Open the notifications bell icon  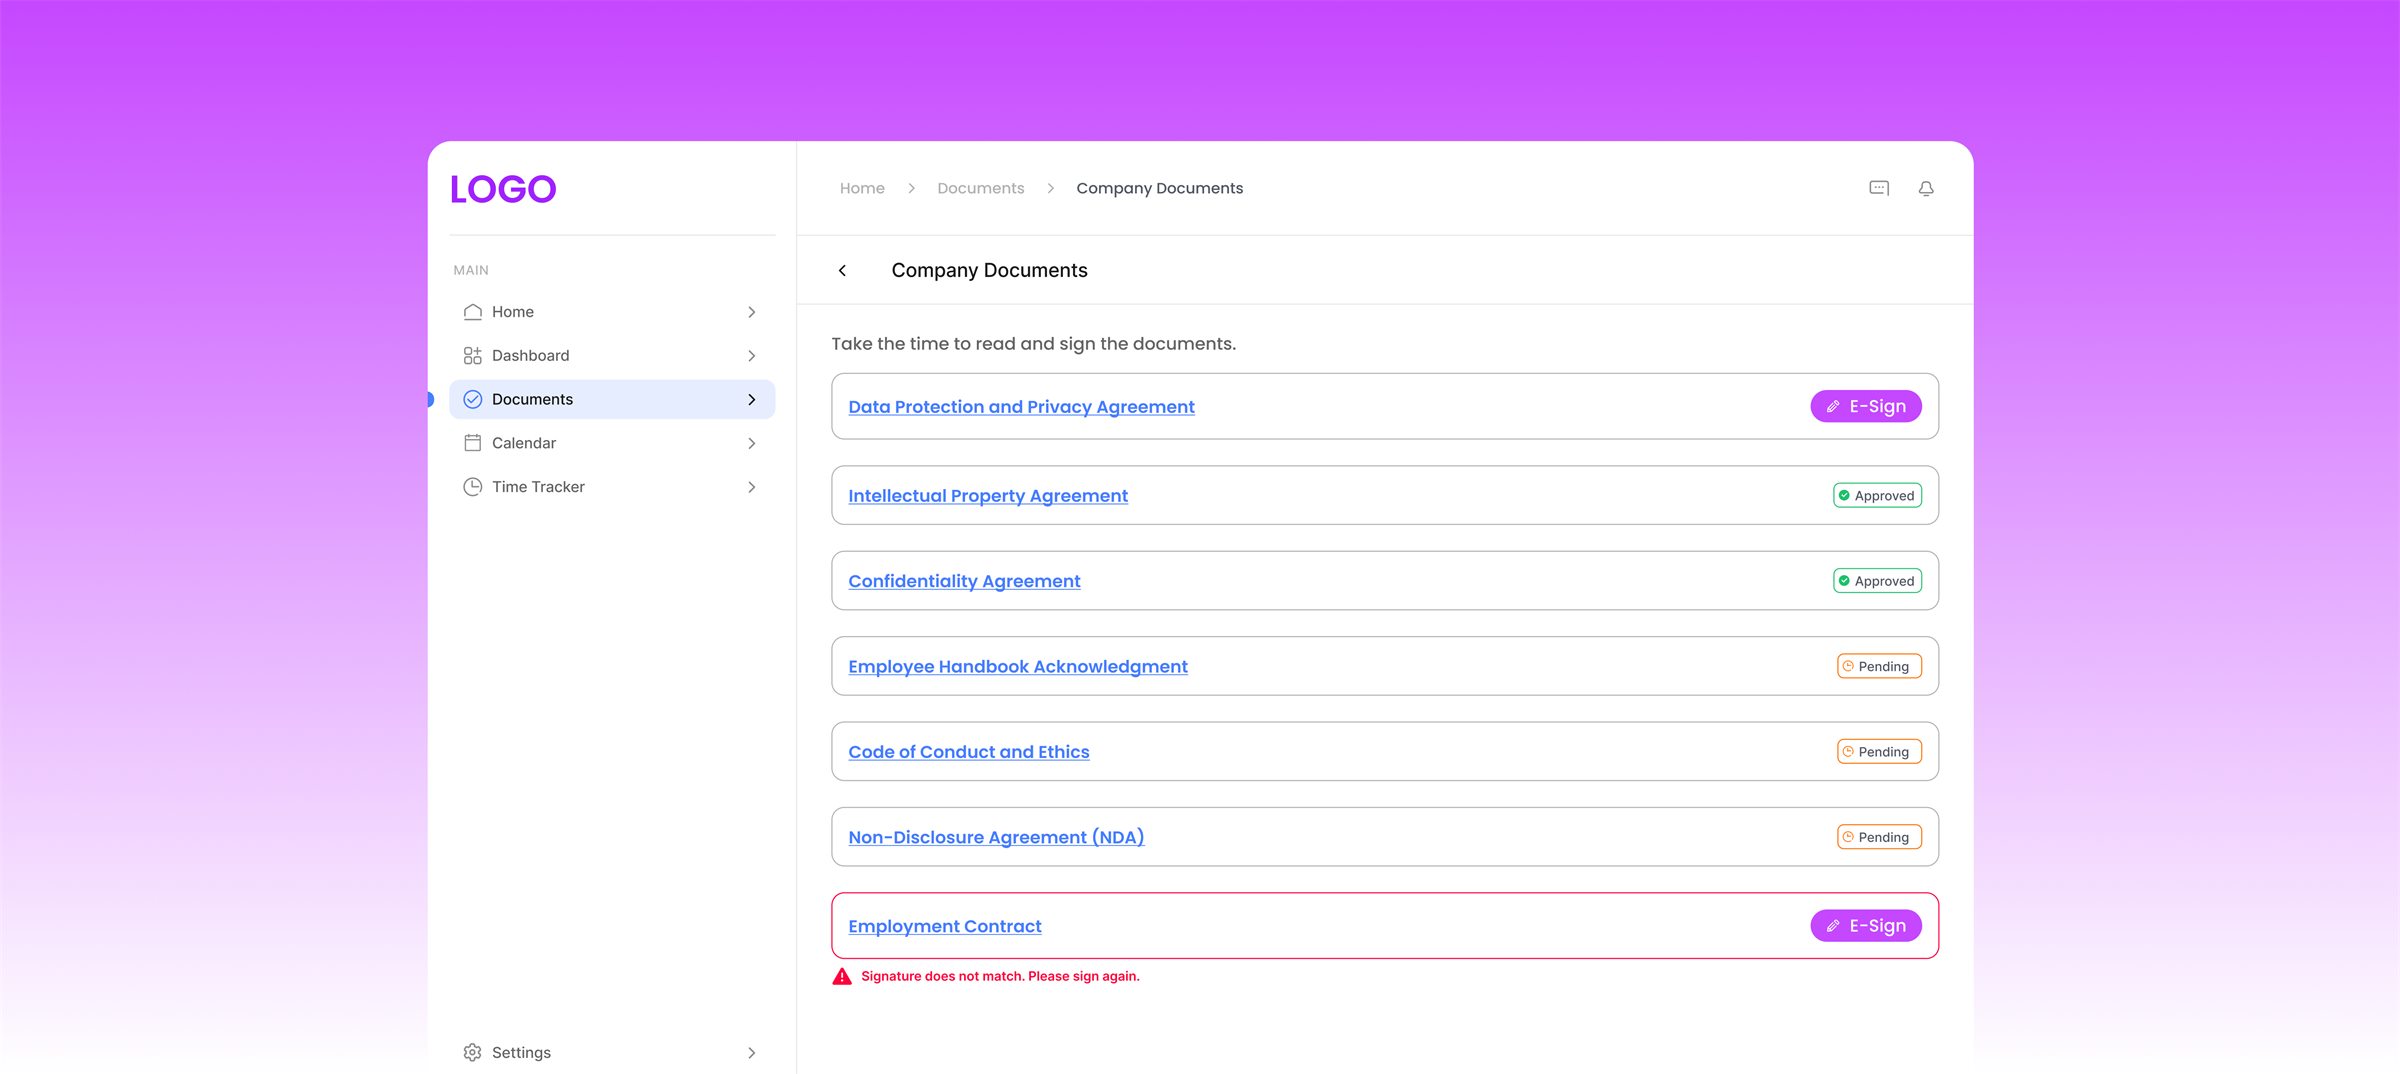(x=1926, y=188)
